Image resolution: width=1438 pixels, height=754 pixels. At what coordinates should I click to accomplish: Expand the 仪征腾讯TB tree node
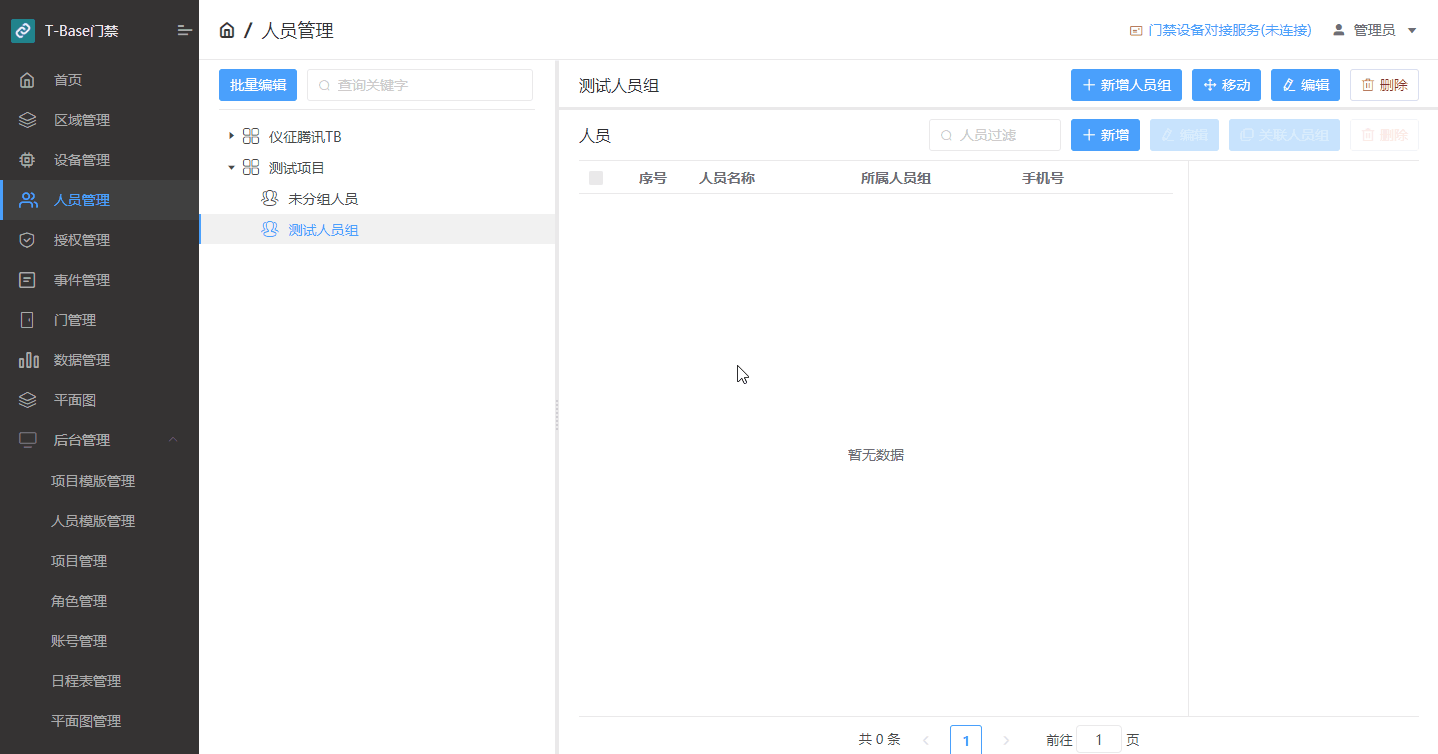(x=231, y=136)
